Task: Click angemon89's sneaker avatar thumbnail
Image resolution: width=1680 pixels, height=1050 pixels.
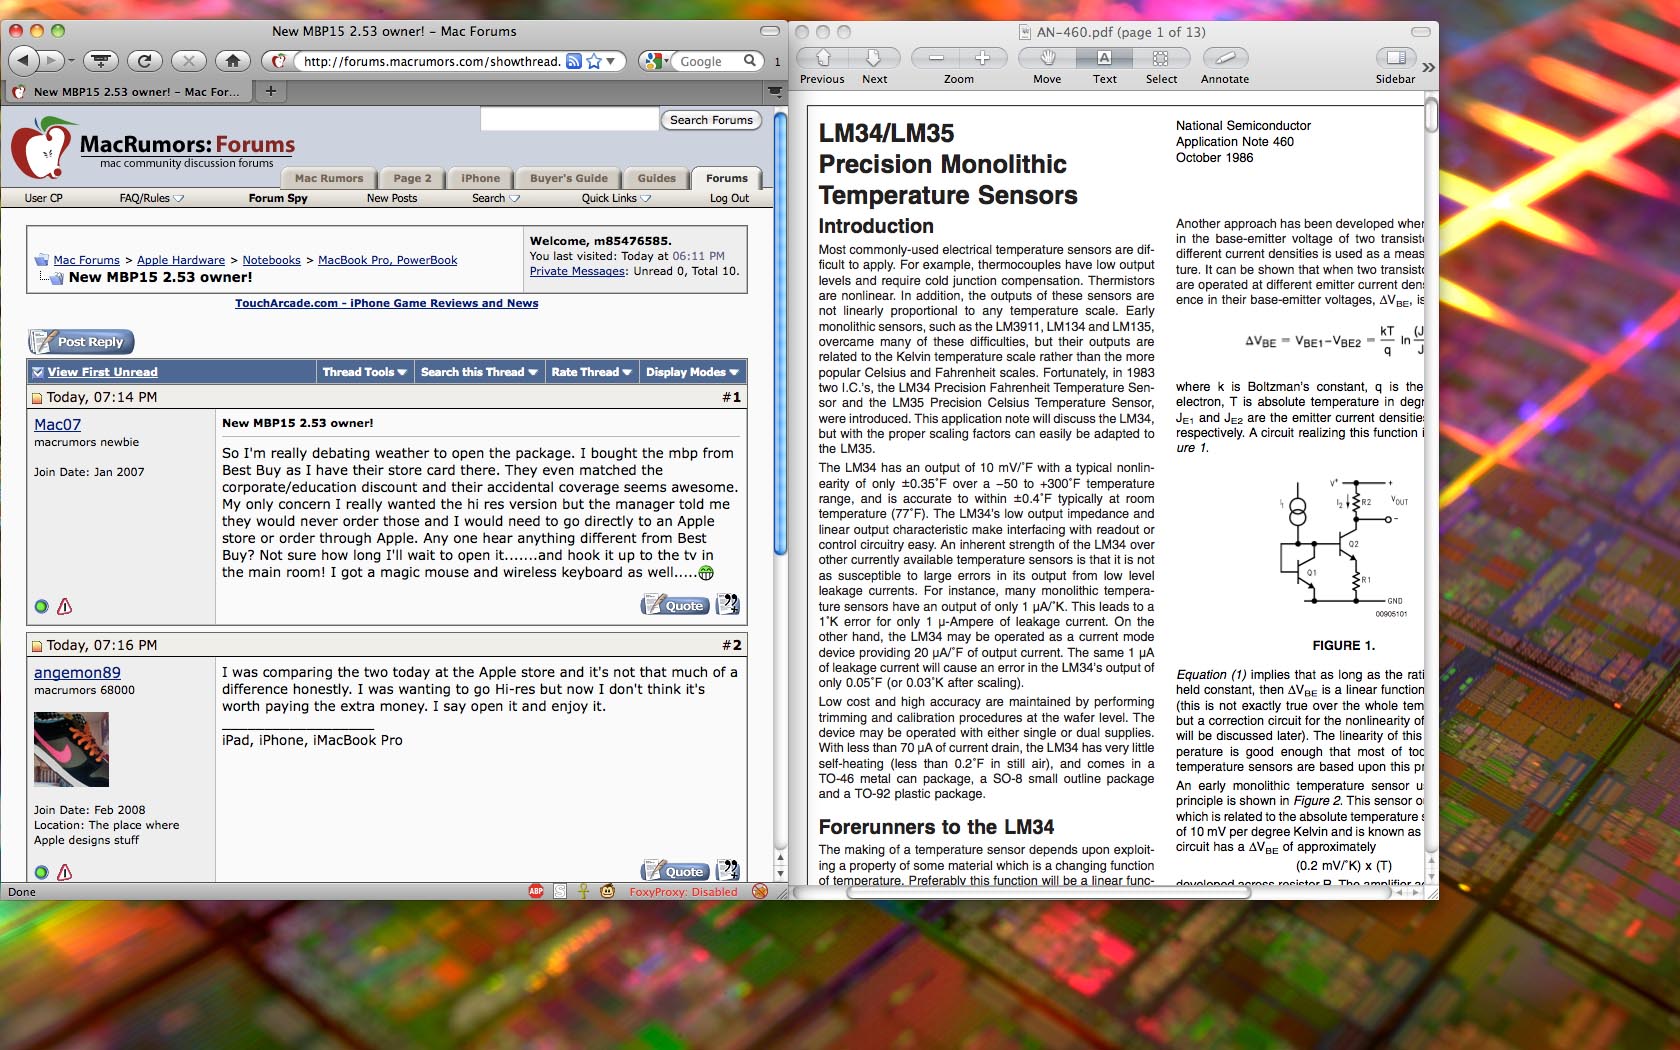Action: tap(71, 749)
